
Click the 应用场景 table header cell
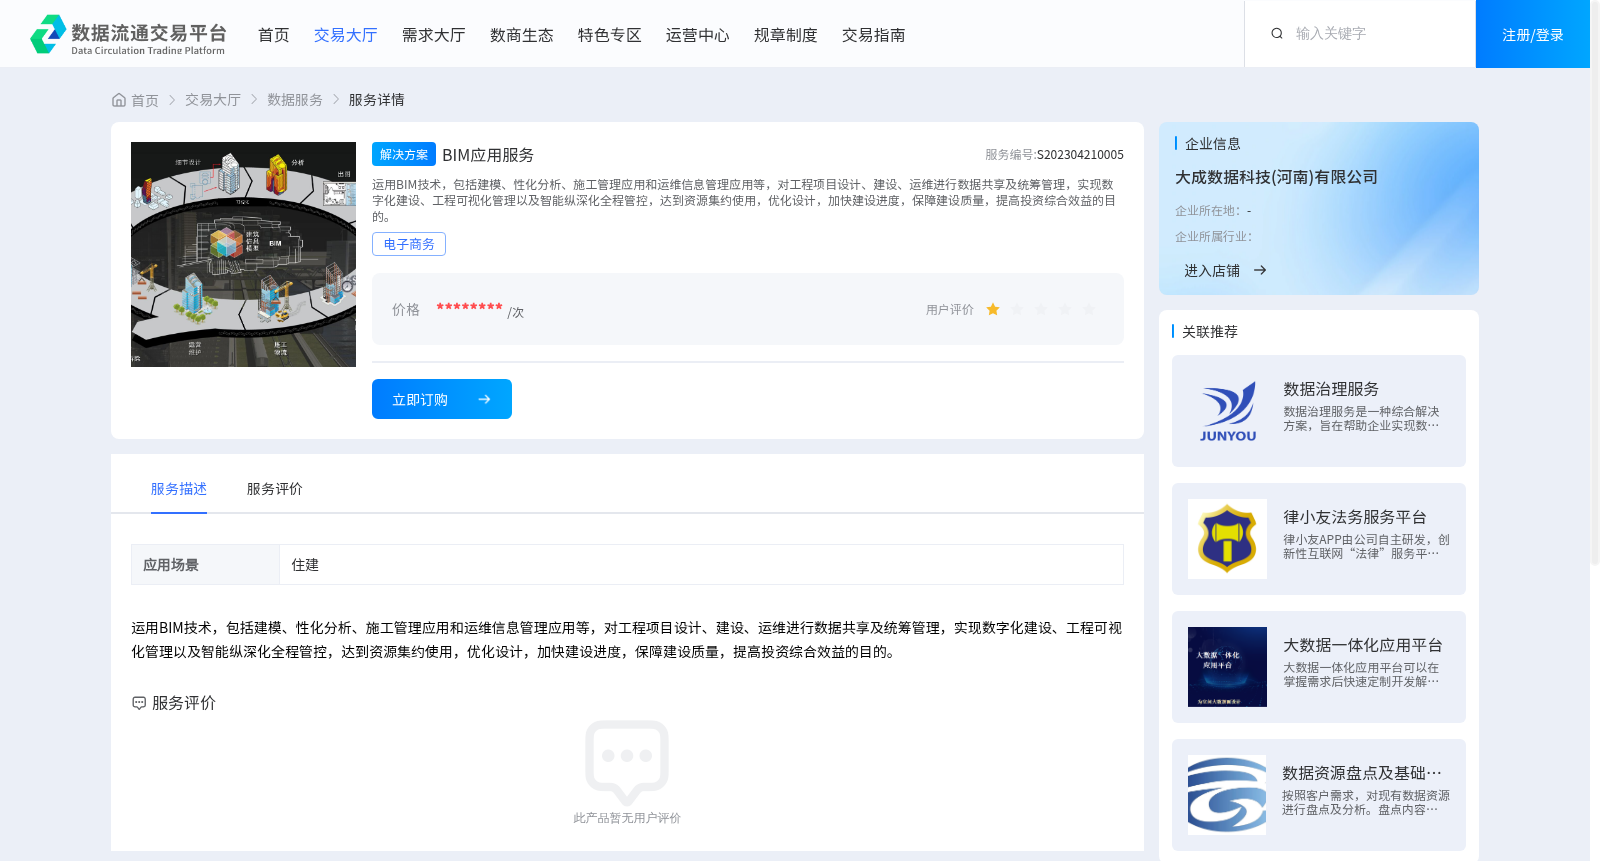point(205,565)
